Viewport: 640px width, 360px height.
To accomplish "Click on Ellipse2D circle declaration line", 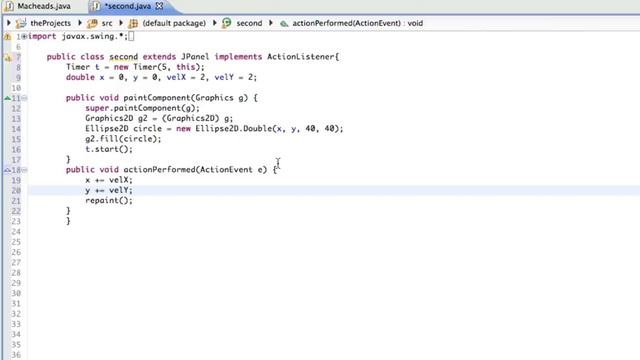I will pos(214,129).
